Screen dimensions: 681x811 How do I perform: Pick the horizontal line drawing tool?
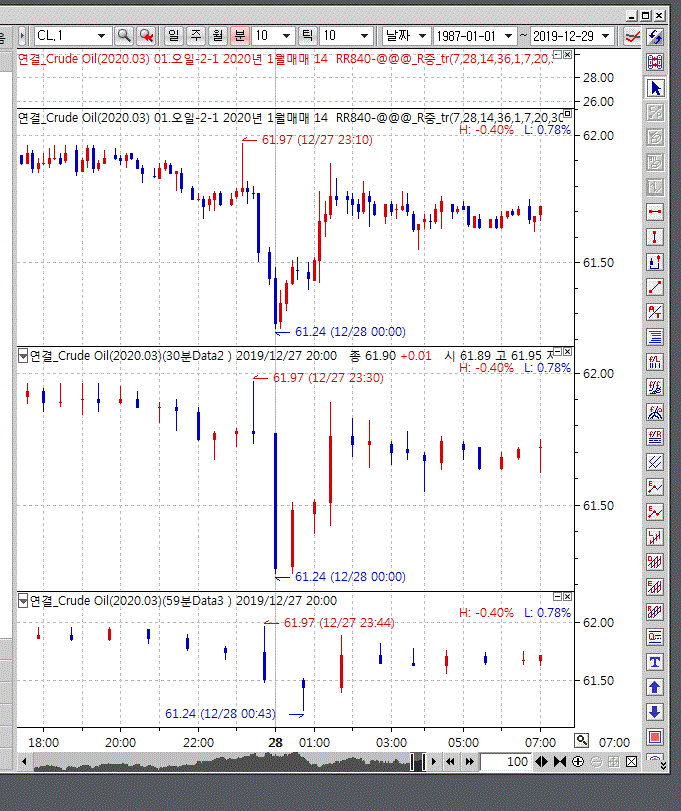coord(656,212)
